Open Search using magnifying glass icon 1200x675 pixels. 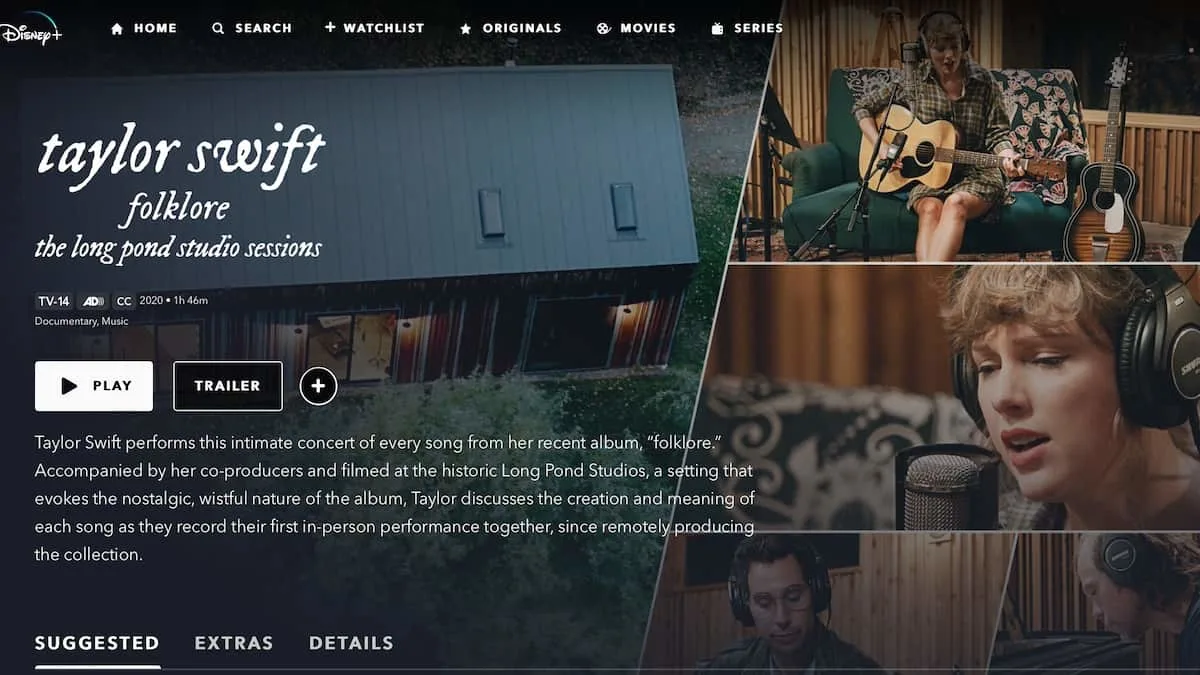pyautogui.click(x=218, y=29)
